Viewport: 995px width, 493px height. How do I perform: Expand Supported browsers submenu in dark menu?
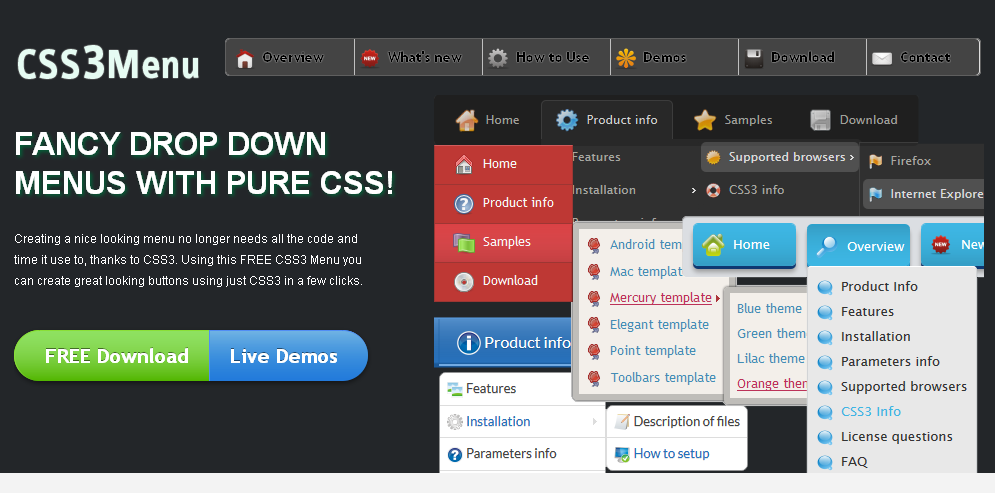[x=852, y=157]
